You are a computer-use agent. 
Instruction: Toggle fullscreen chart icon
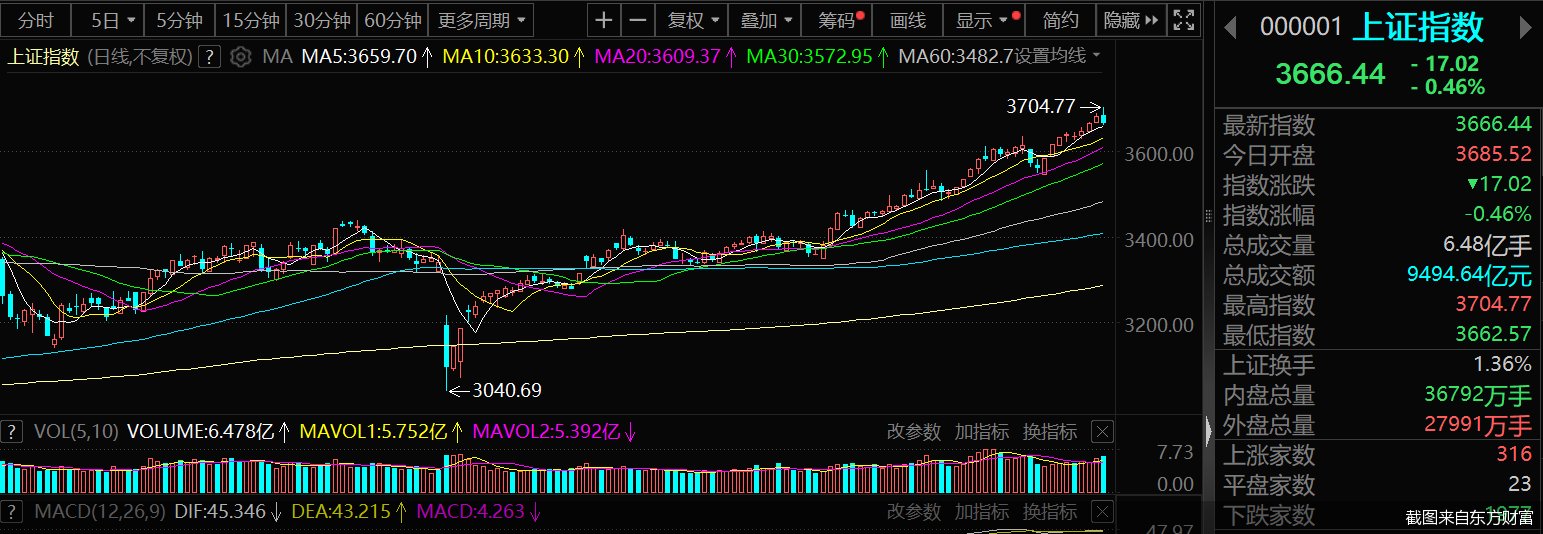pos(1183,20)
